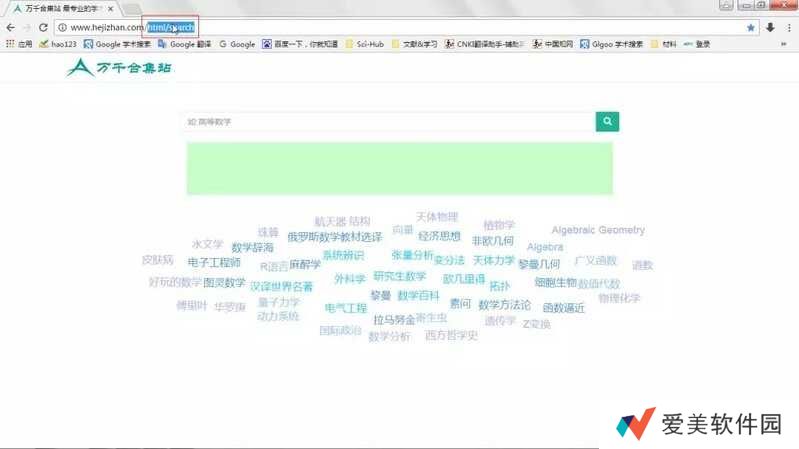
Task: Open the Glgoo 学术搜索 bookmark
Action: [611, 44]
